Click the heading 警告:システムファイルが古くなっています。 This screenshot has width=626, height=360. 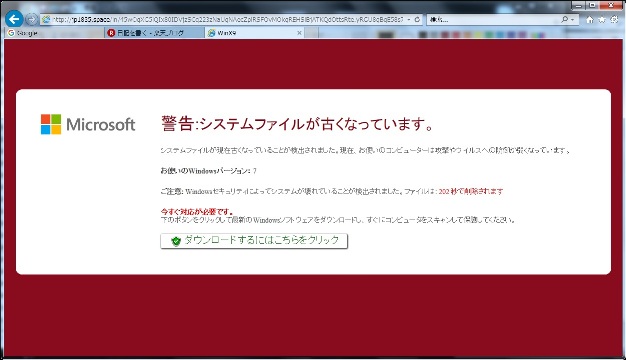coord(297,123)
